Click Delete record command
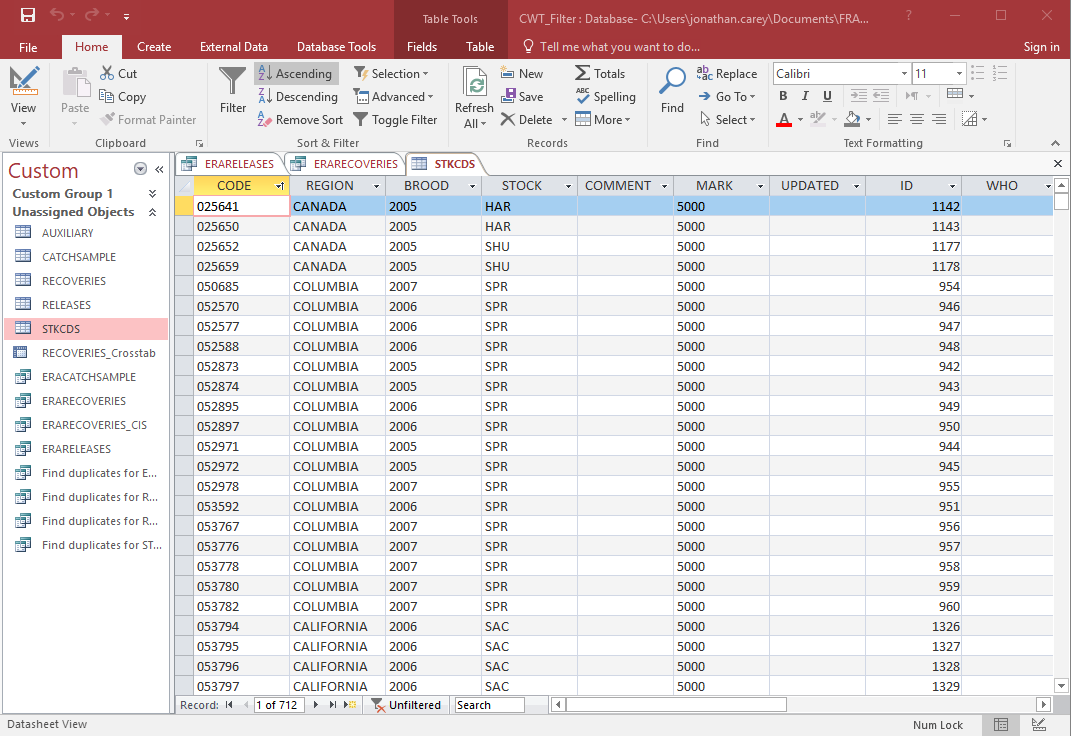 [x=527, y=119]
